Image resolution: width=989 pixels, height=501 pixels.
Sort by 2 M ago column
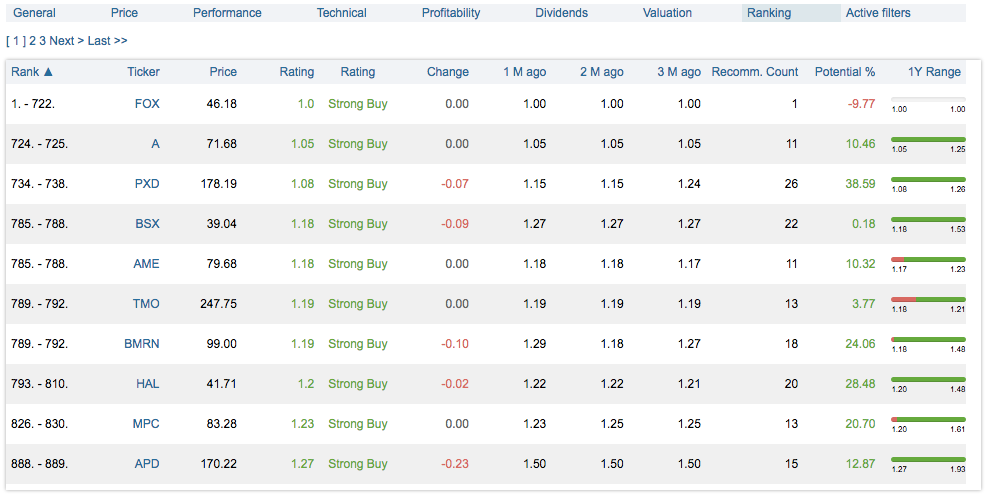(602, 72)
